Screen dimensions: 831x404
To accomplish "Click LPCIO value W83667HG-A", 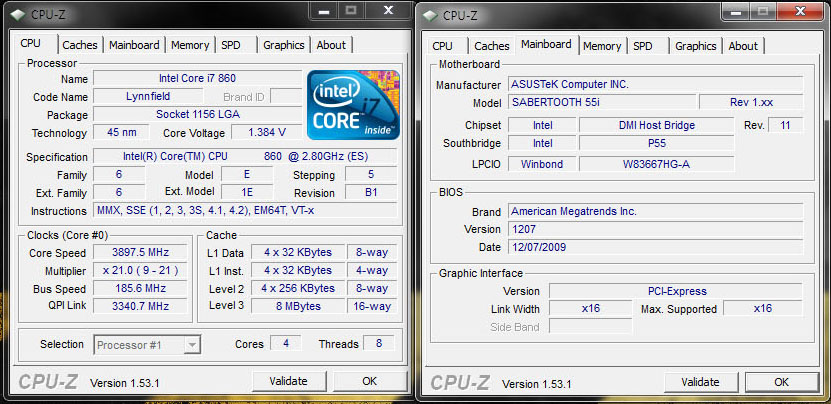I will click(x=657, y=164).
